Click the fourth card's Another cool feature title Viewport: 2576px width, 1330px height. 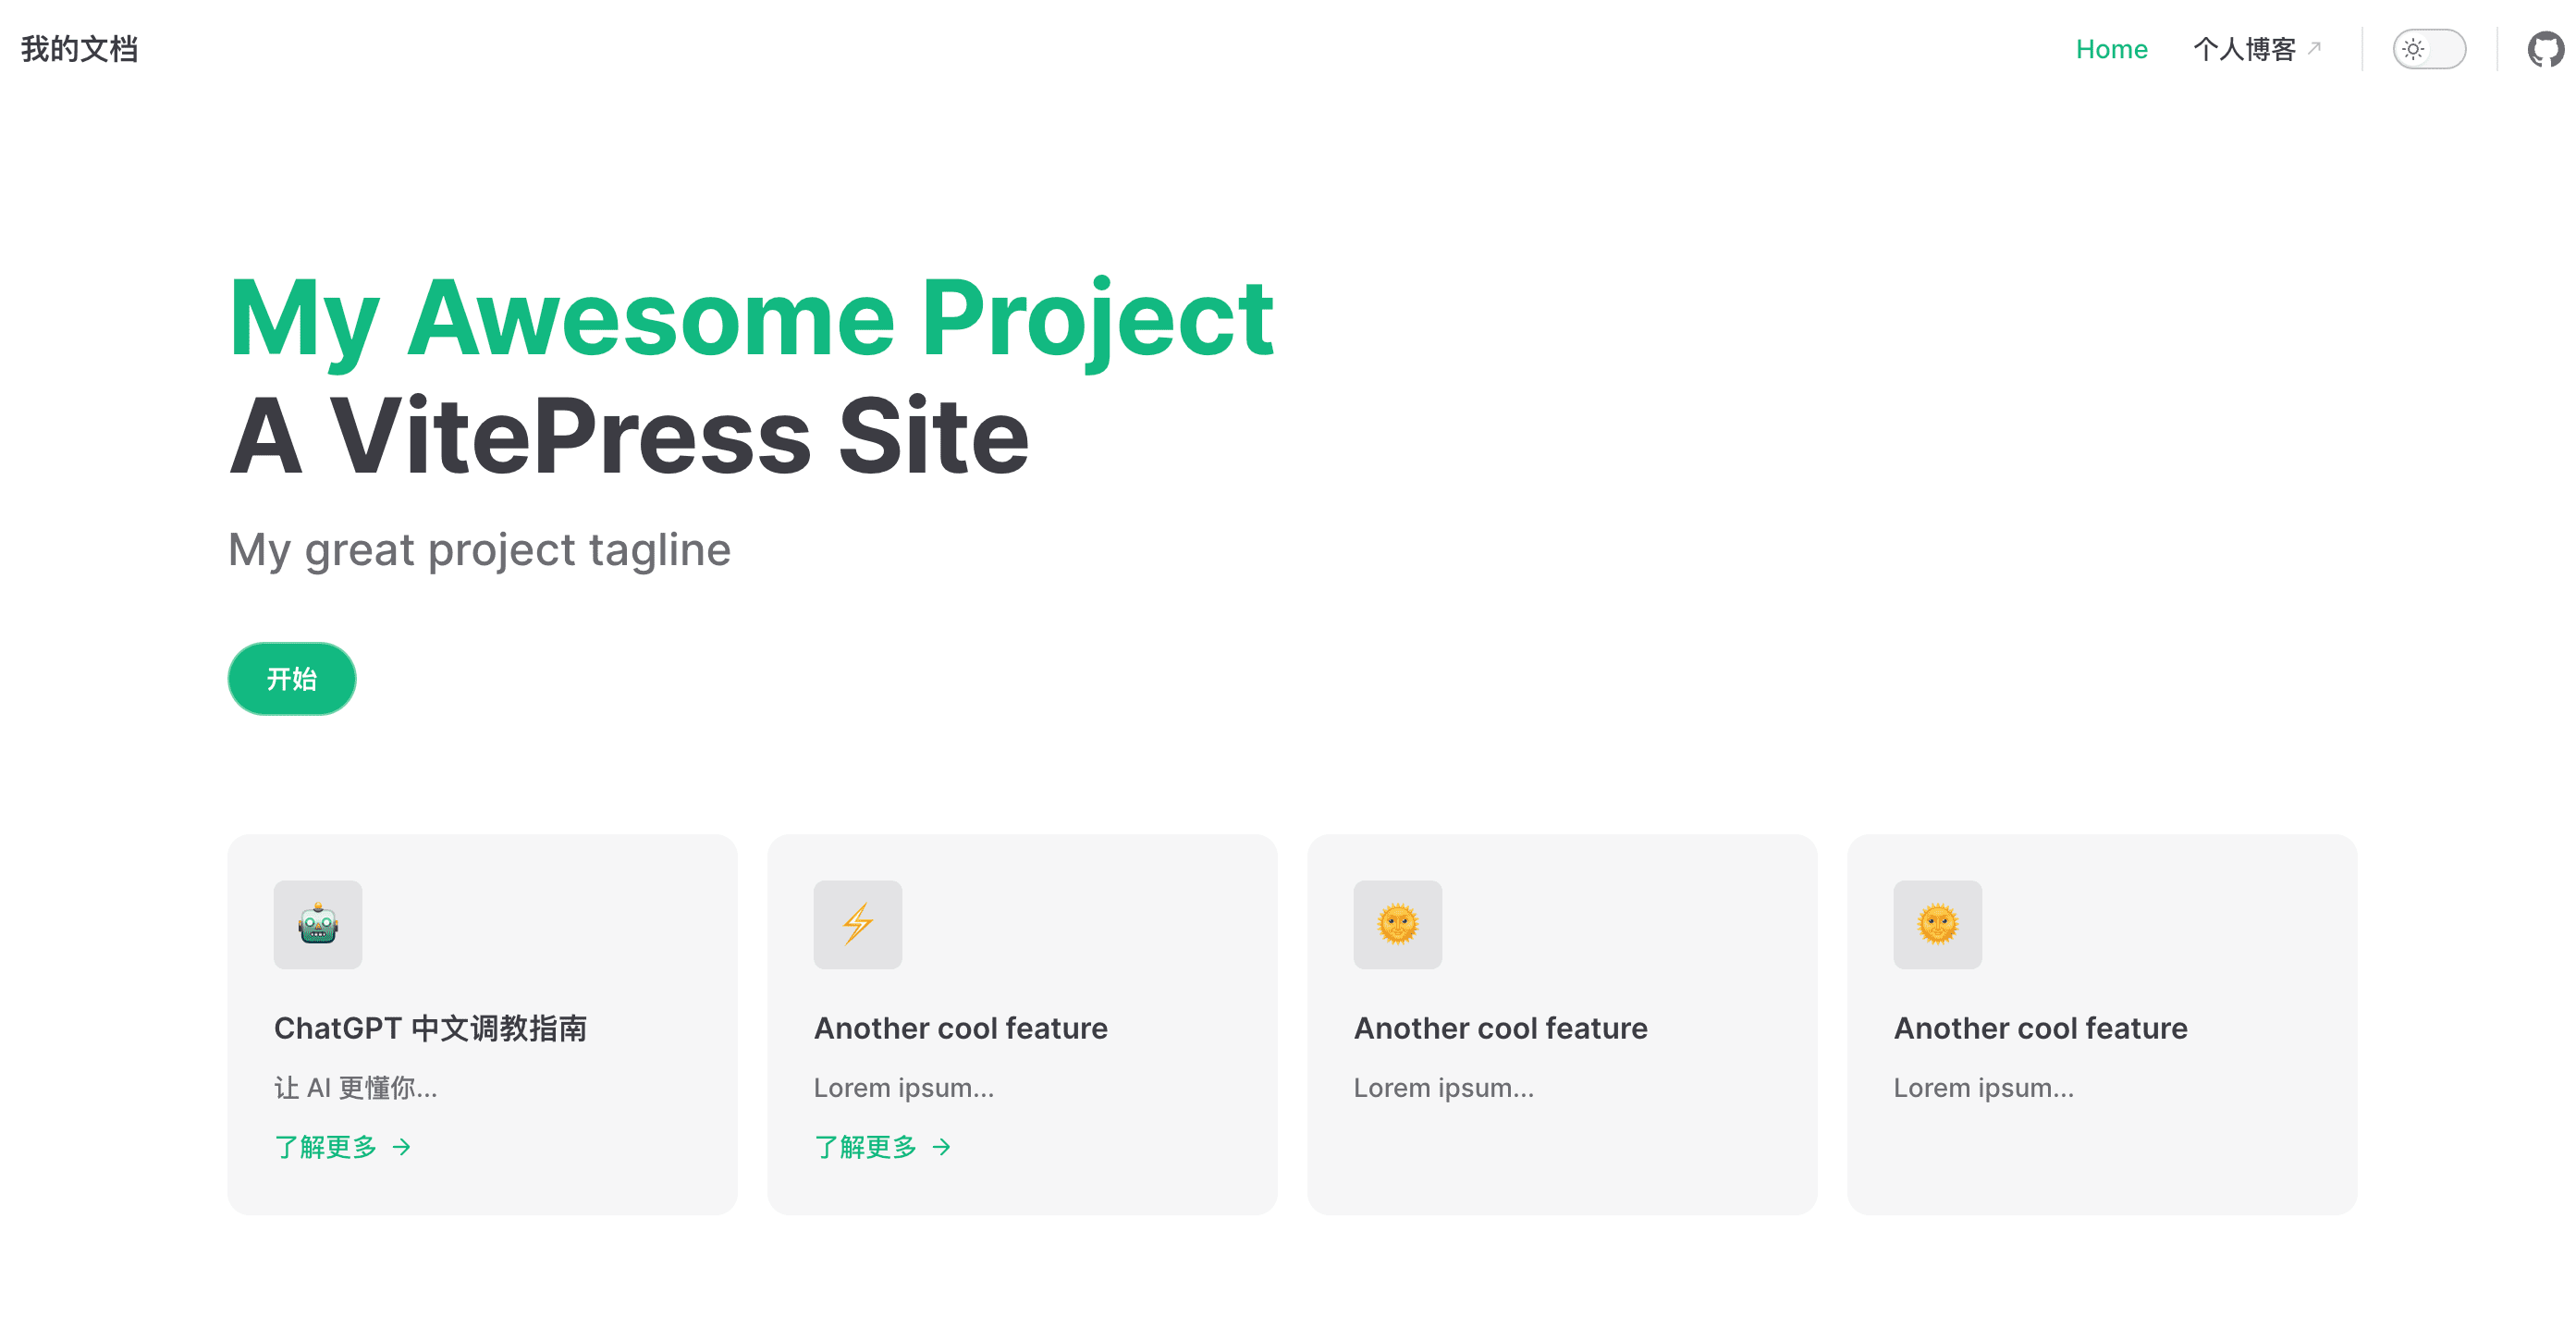pos(2040,1028)
